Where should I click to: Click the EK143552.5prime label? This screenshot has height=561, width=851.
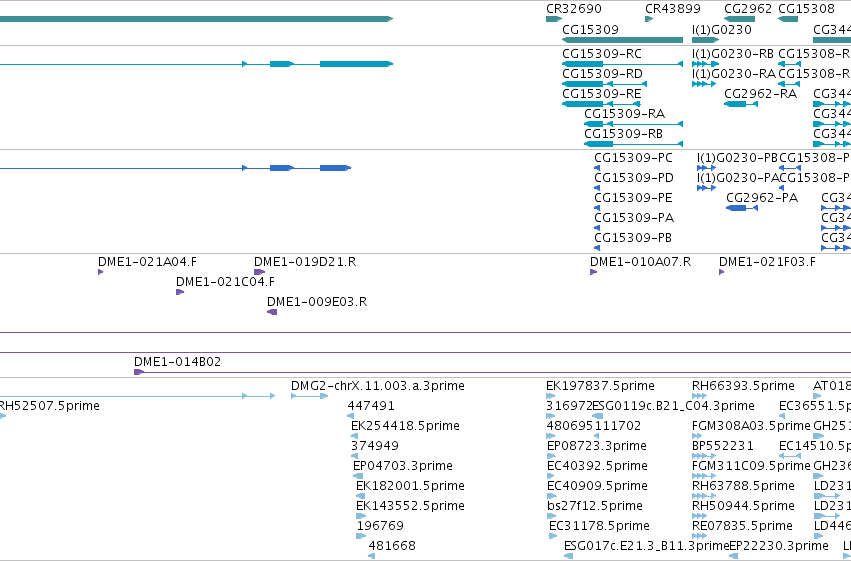[x=410, y=506]
